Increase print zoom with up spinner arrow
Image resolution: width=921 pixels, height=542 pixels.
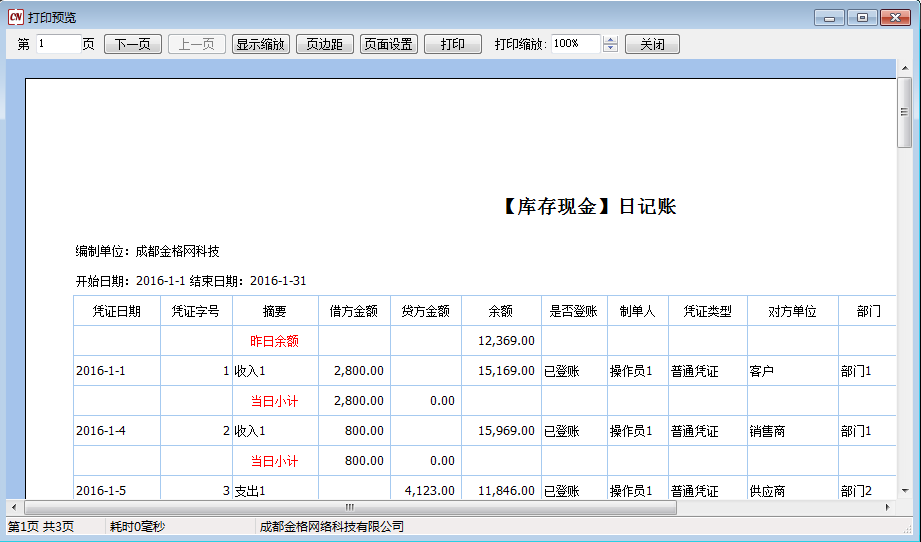pos(611,40)
